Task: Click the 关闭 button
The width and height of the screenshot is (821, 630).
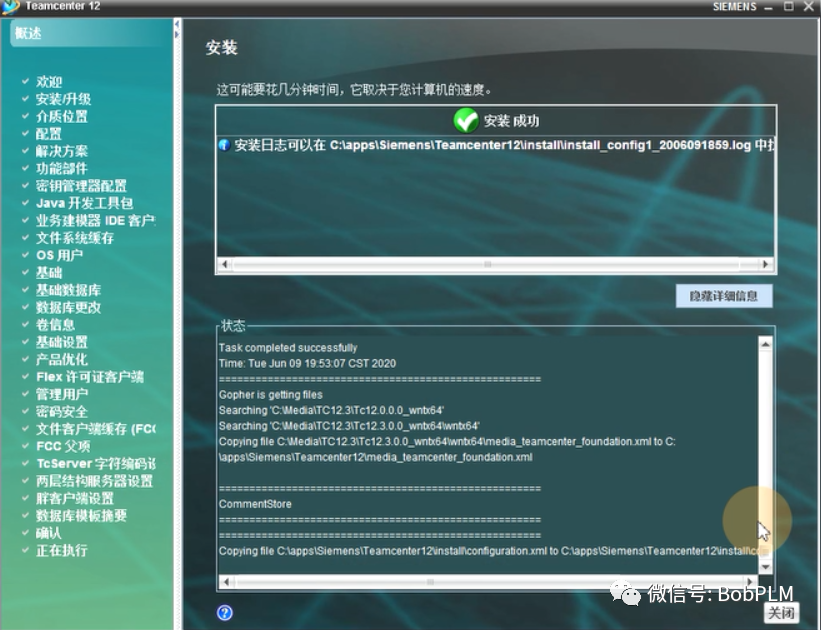Action: click(781, 612)
